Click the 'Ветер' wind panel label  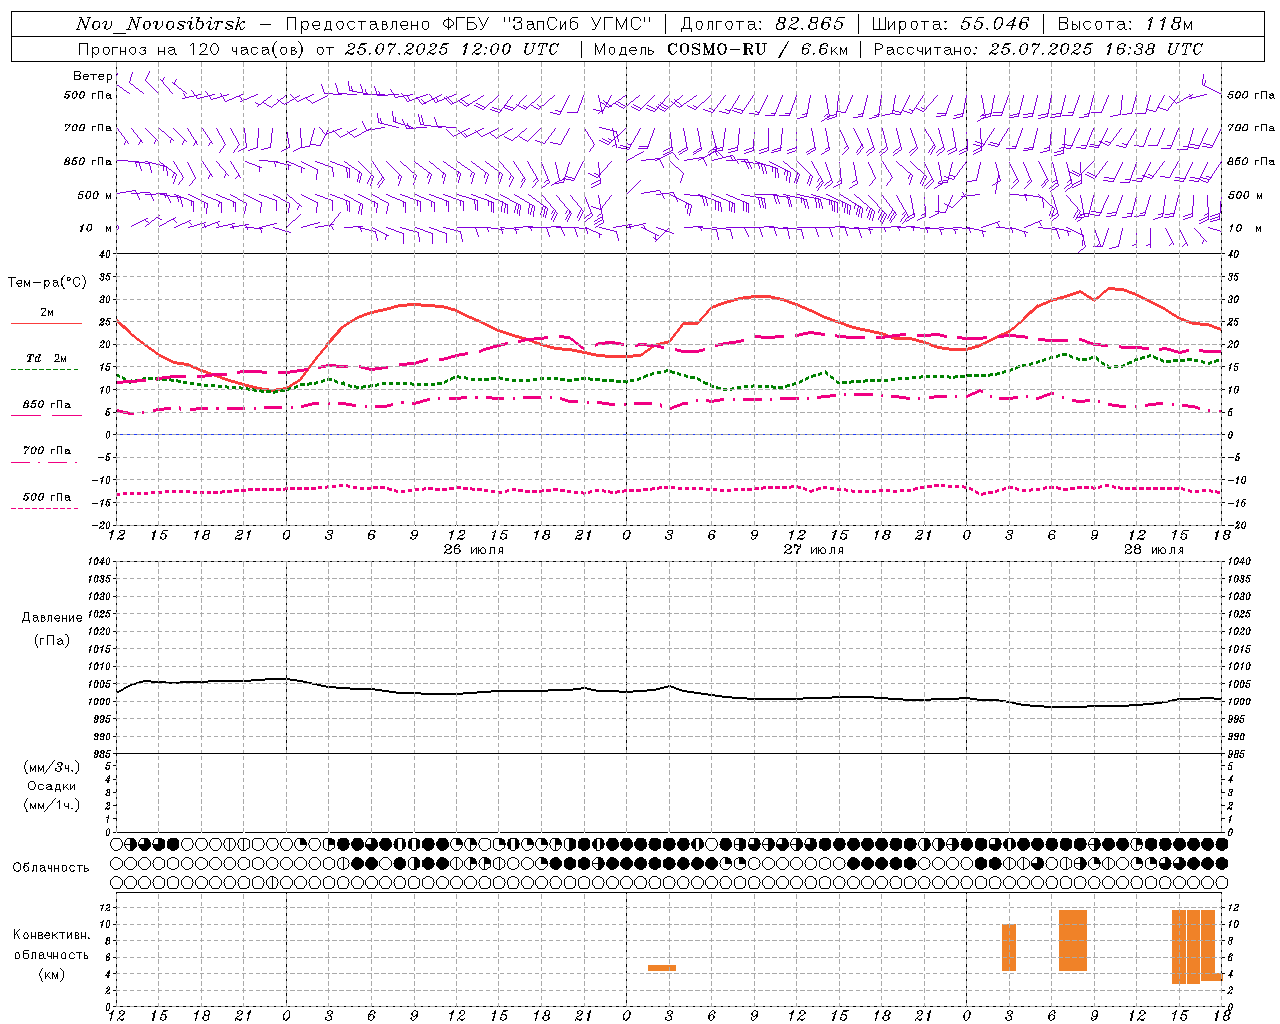tap(93, 76)
